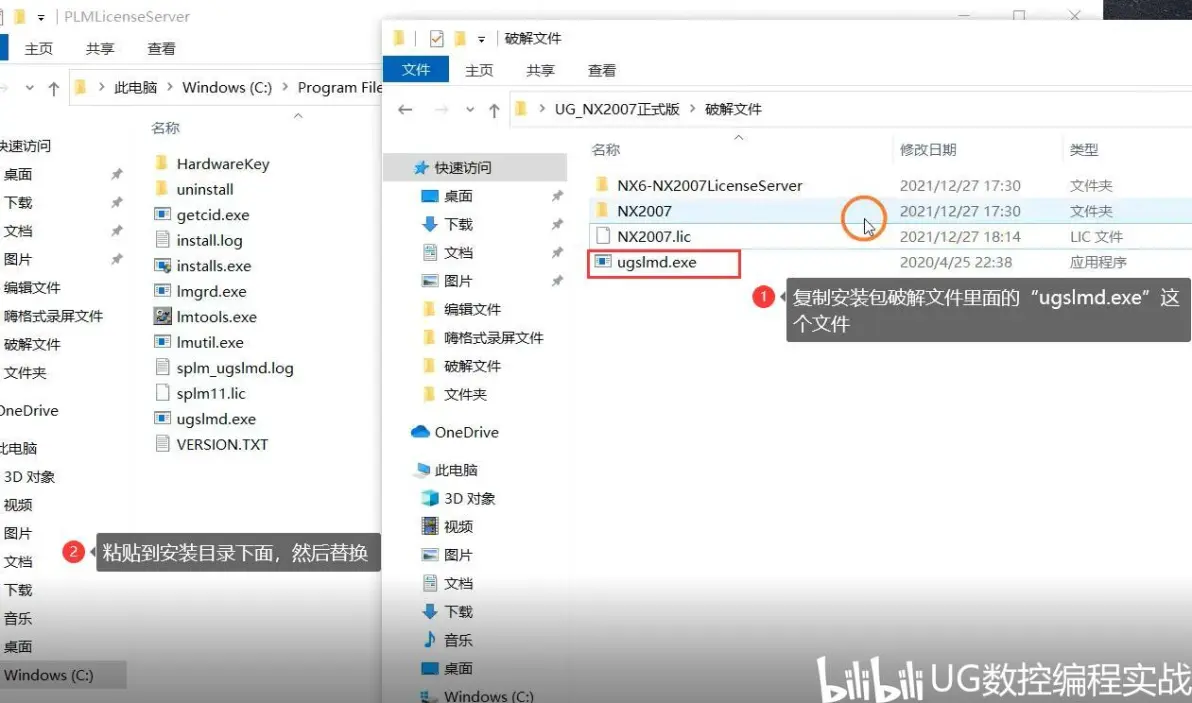Unpin 文档 in PLMLicenseServer sidebar
Screen dimensions: 1192x703
[x=116, y=231]
